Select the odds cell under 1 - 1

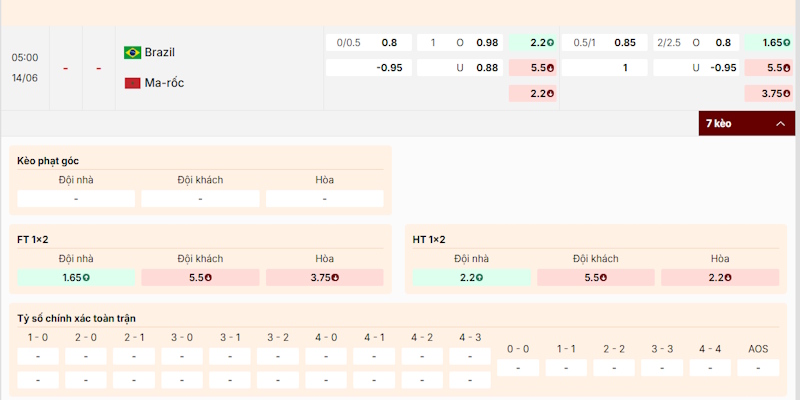[566, 368]
